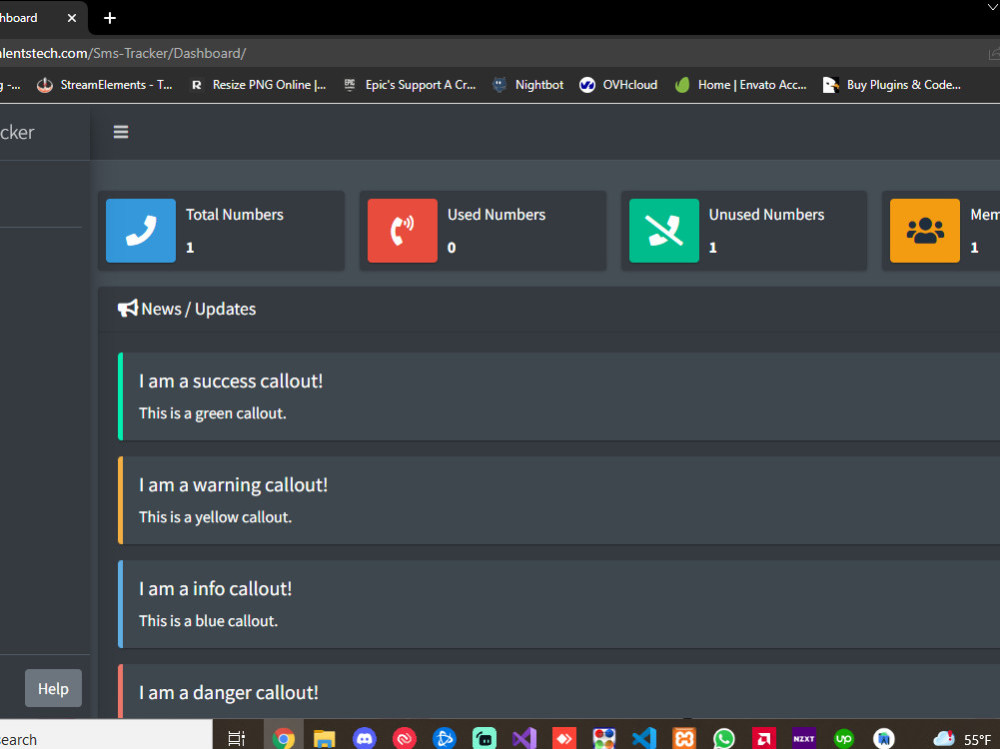Image resolution: width=1000 pixels, height=749 pixels.
Task: Click the browser address bar URL
Action: (123, 53)
